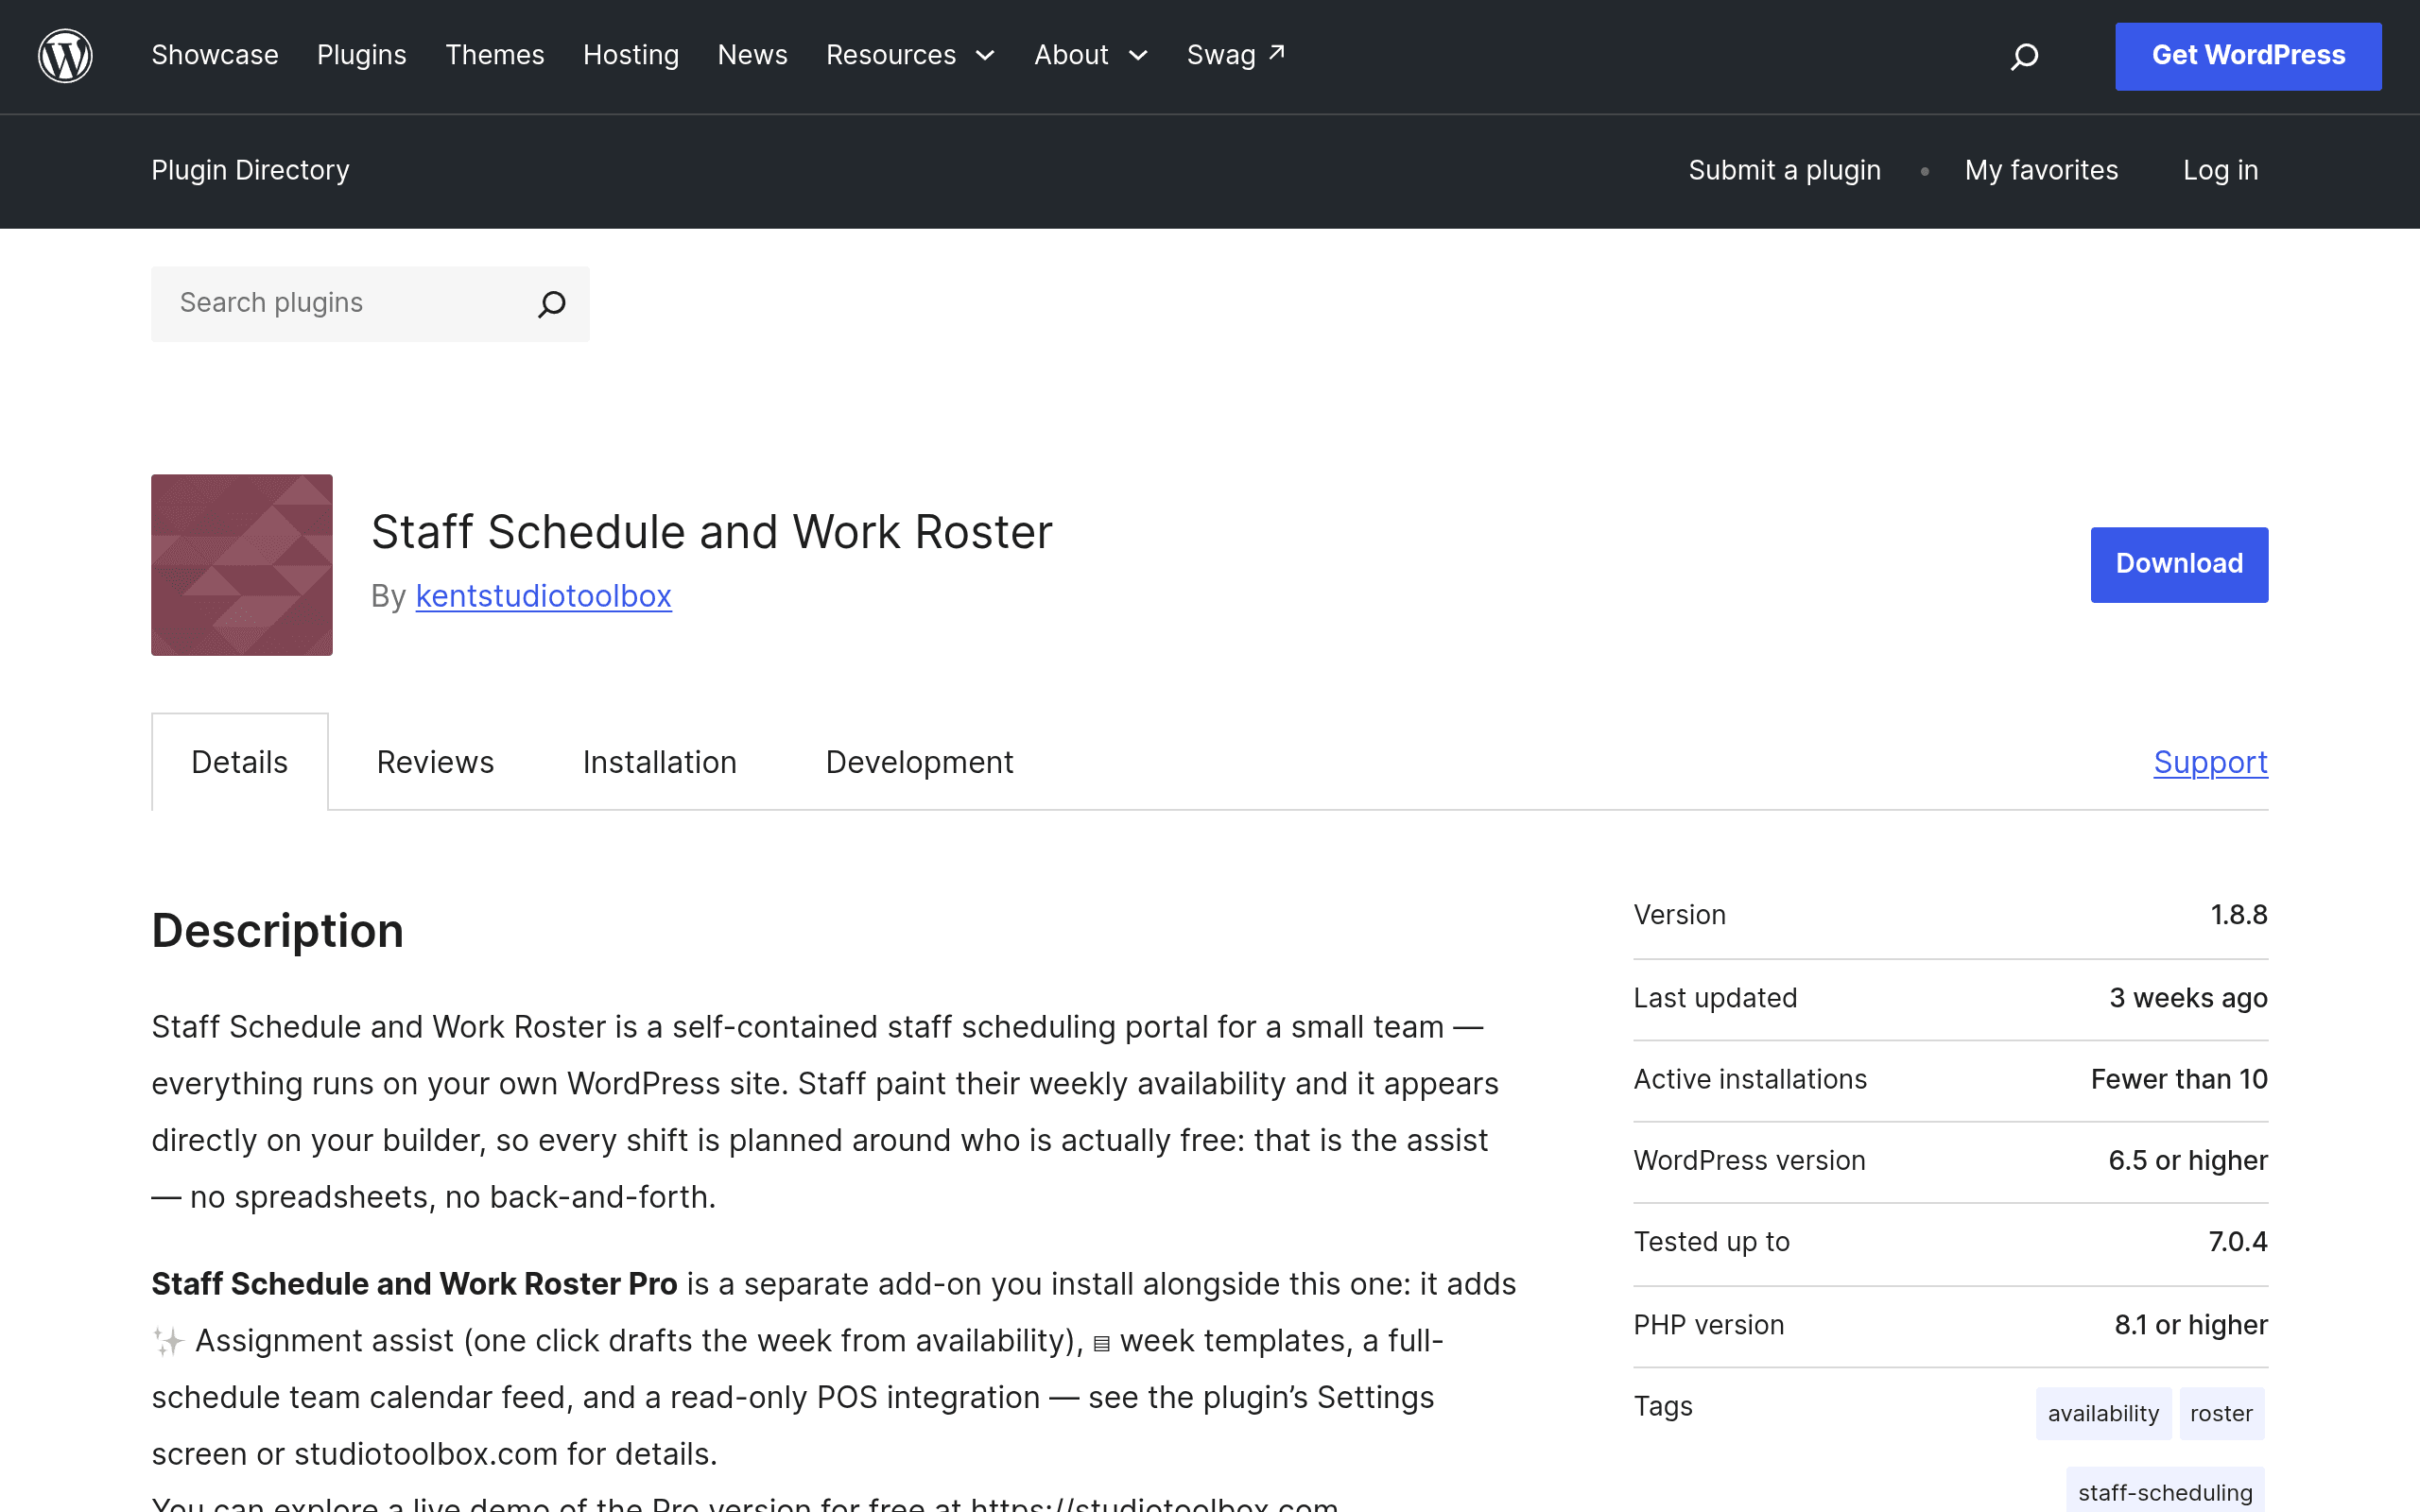Open My favorites
Screen dimensions: 2420x1512
[x=2041, y=170]
